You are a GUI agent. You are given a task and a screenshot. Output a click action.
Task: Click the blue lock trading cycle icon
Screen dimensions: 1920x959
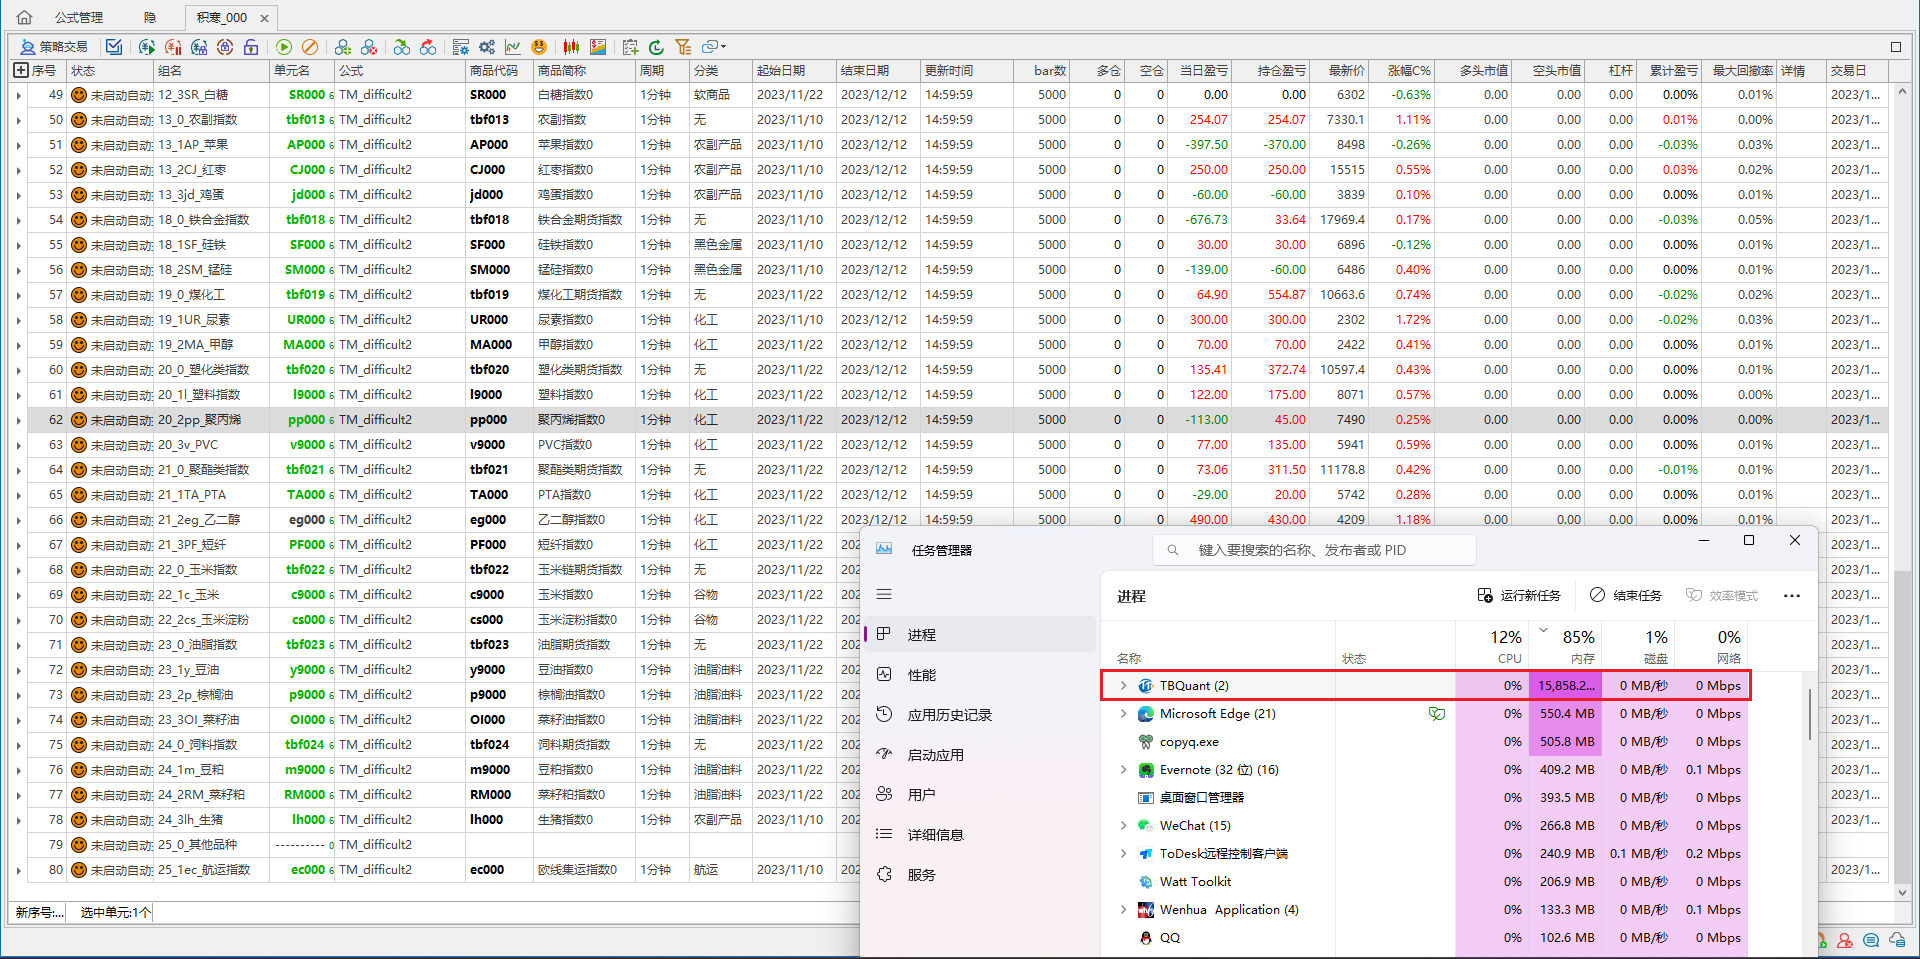[199, 47]
